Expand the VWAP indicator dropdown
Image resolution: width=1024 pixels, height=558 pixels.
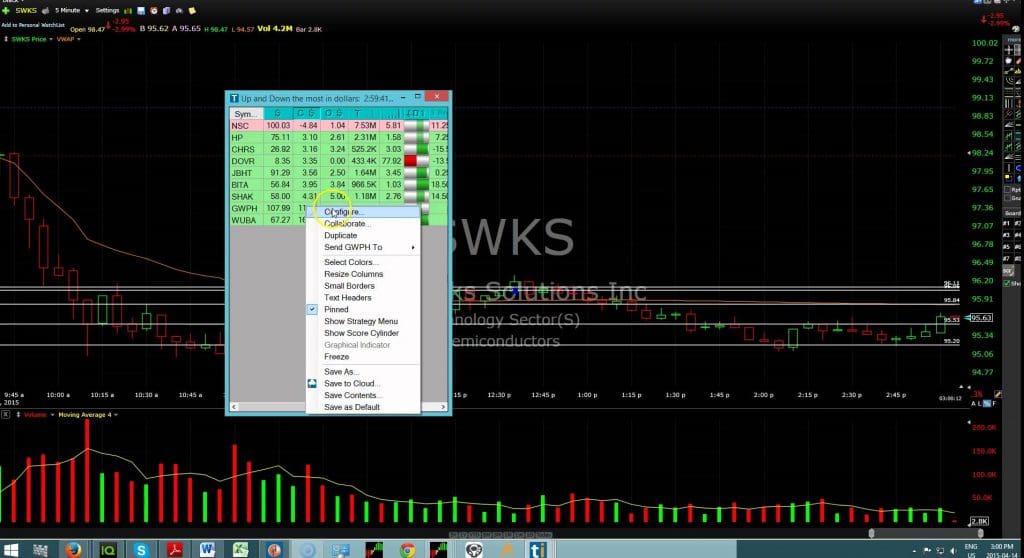(x=78, y=39)
